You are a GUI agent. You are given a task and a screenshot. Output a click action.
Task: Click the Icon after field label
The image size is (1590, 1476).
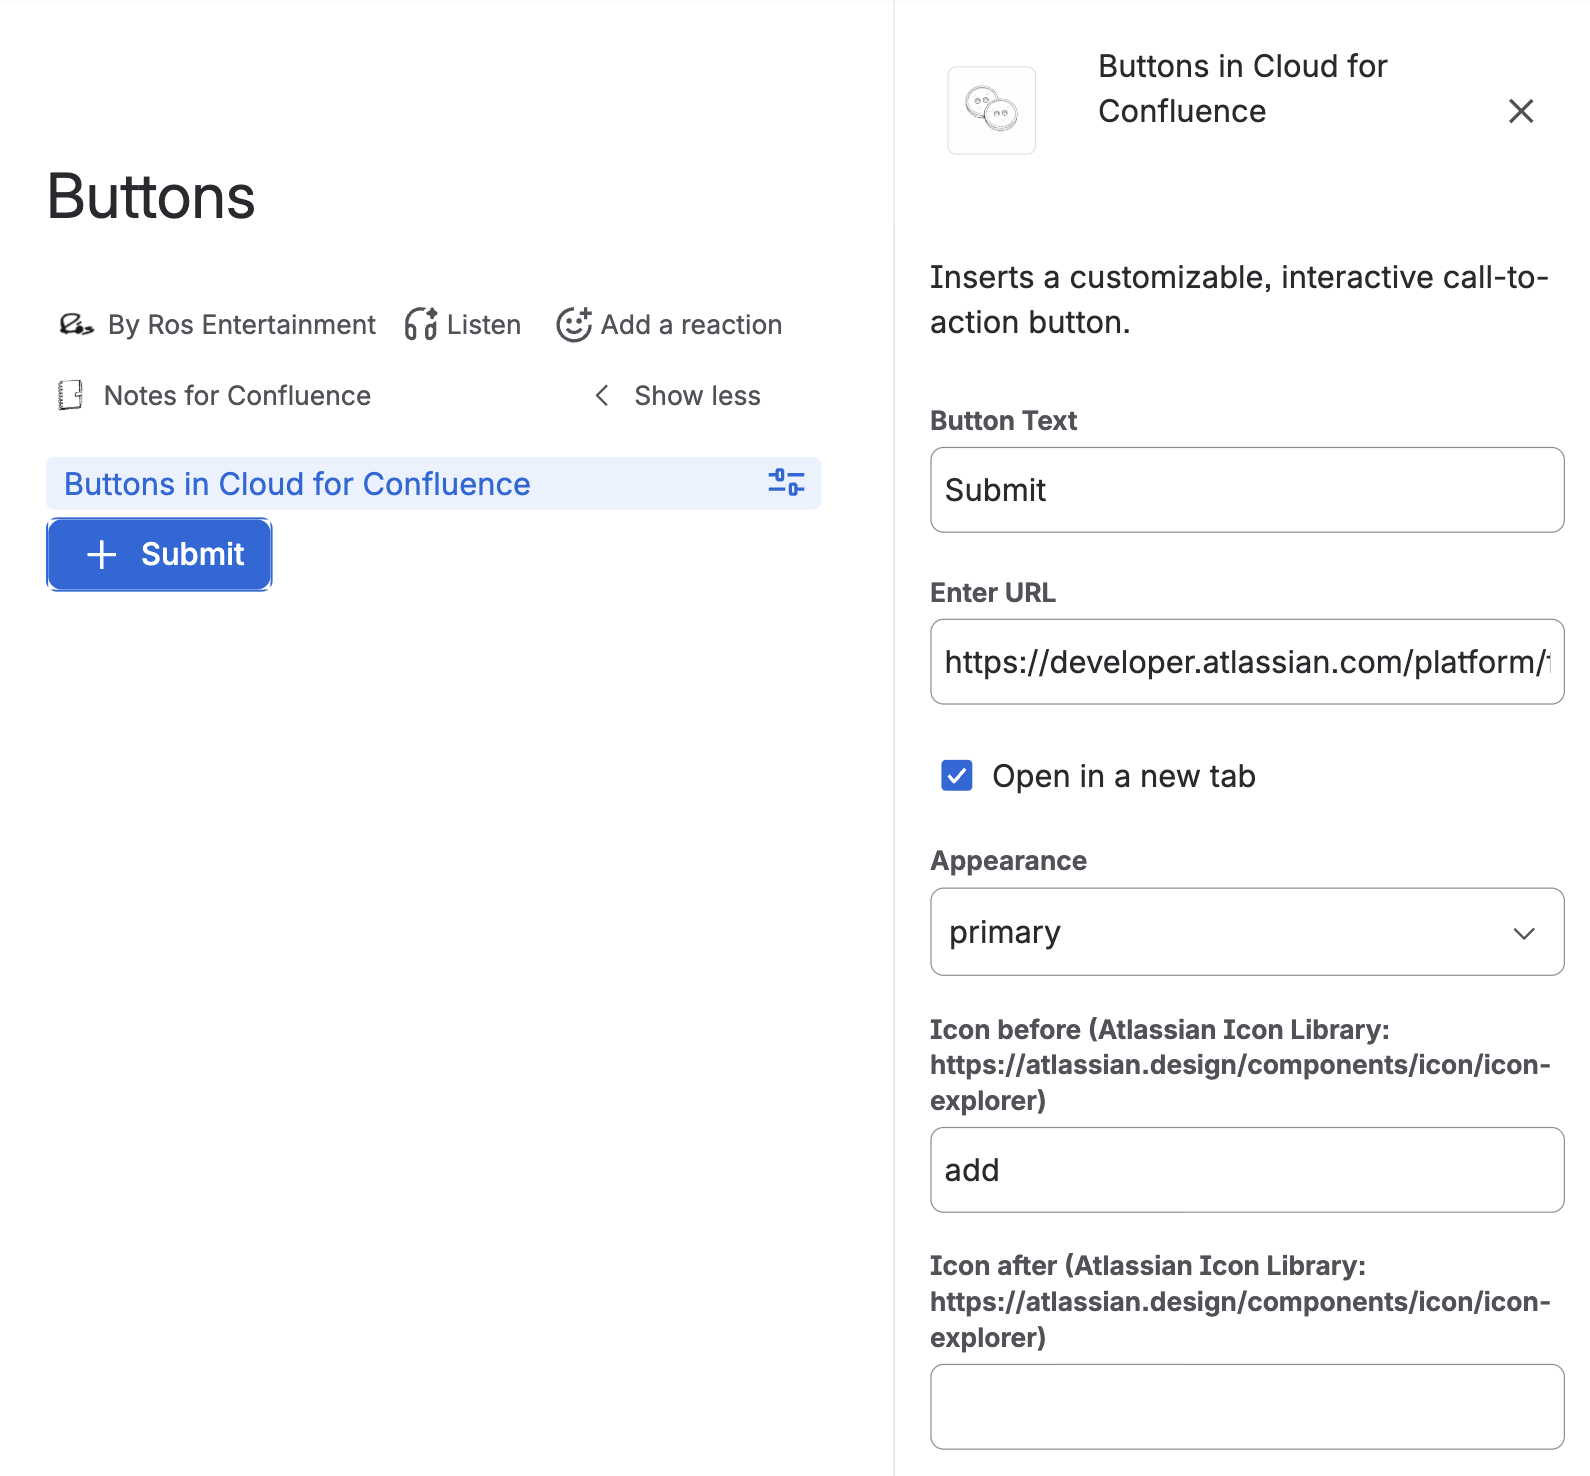tap(1240, 1301)
